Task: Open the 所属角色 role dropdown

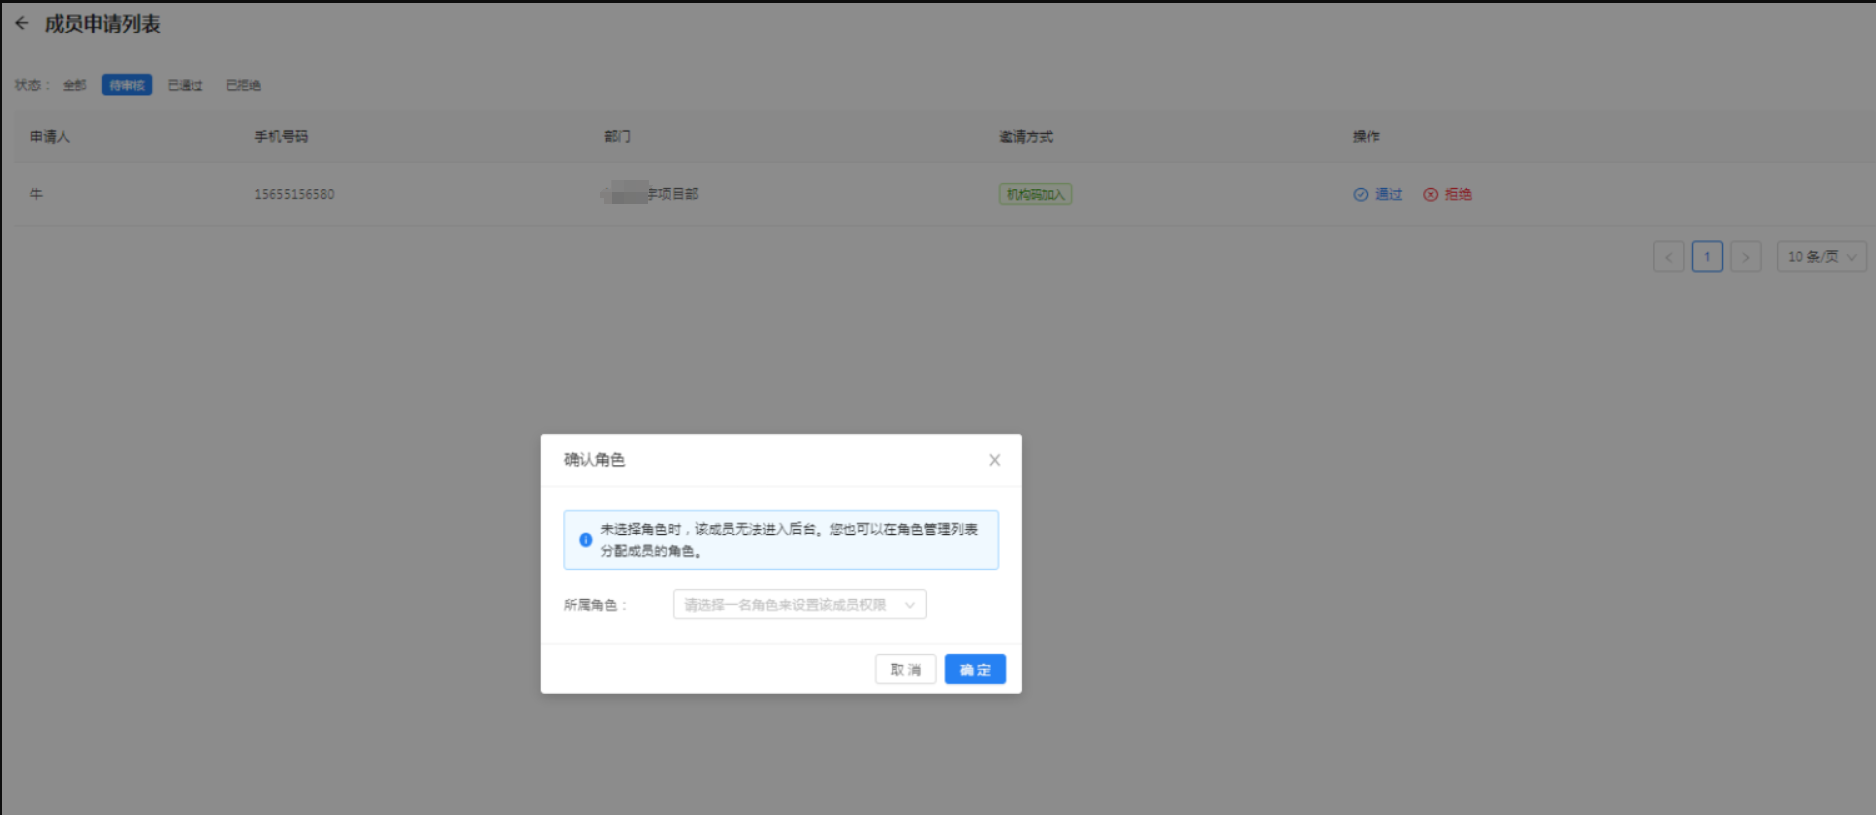Action: point(790,605)
